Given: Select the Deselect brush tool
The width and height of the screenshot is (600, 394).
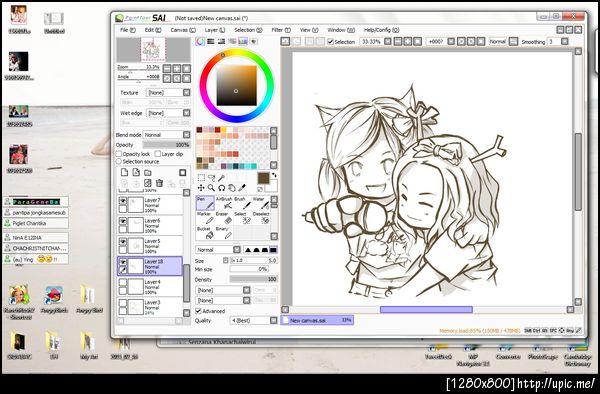Looking at the screenshot, I should [261, 218].
